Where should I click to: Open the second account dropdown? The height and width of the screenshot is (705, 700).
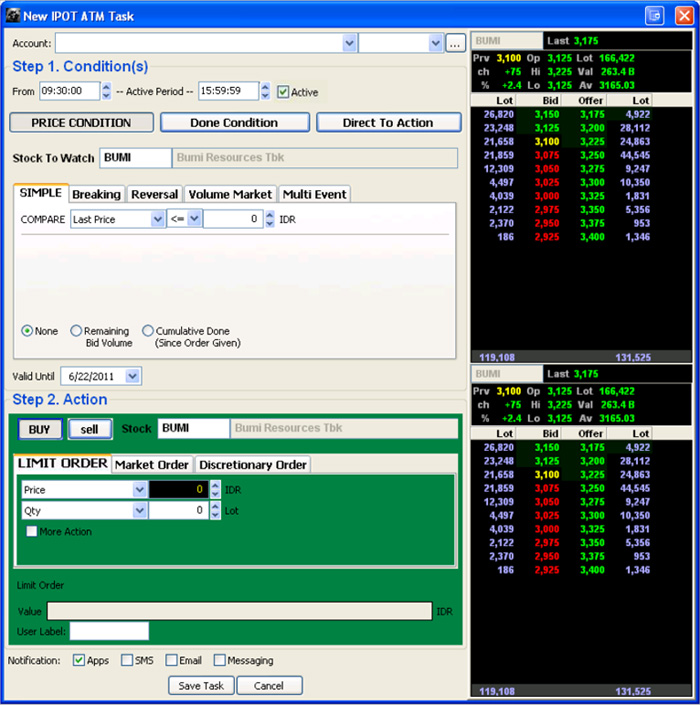pyautogui.click(x=435, y=44)
